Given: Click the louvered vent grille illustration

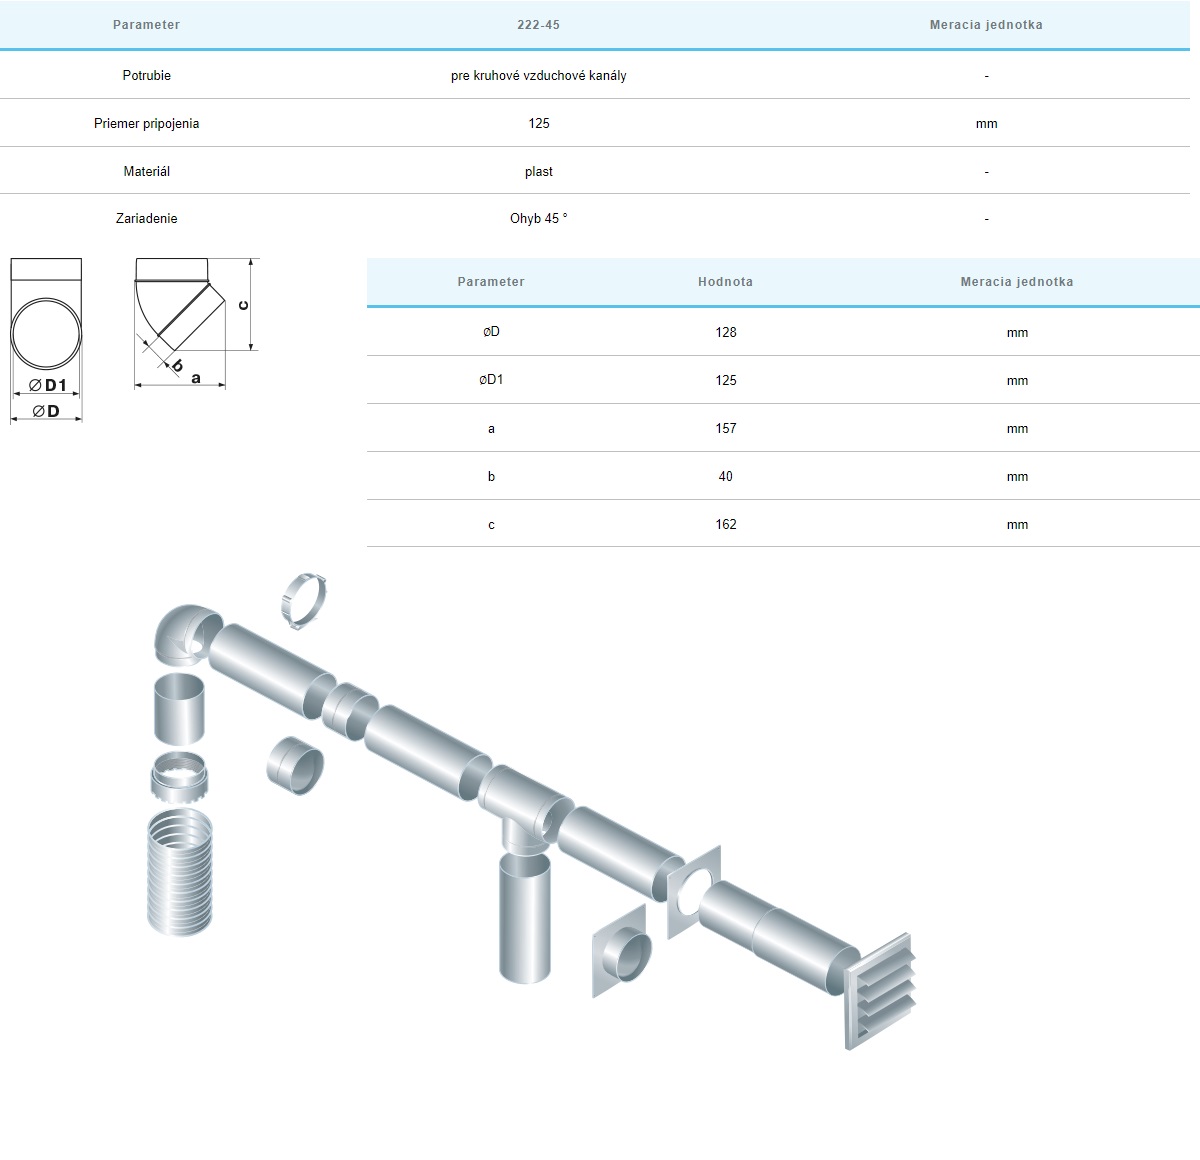Looking at the screenshot, I should coord(879,990).
